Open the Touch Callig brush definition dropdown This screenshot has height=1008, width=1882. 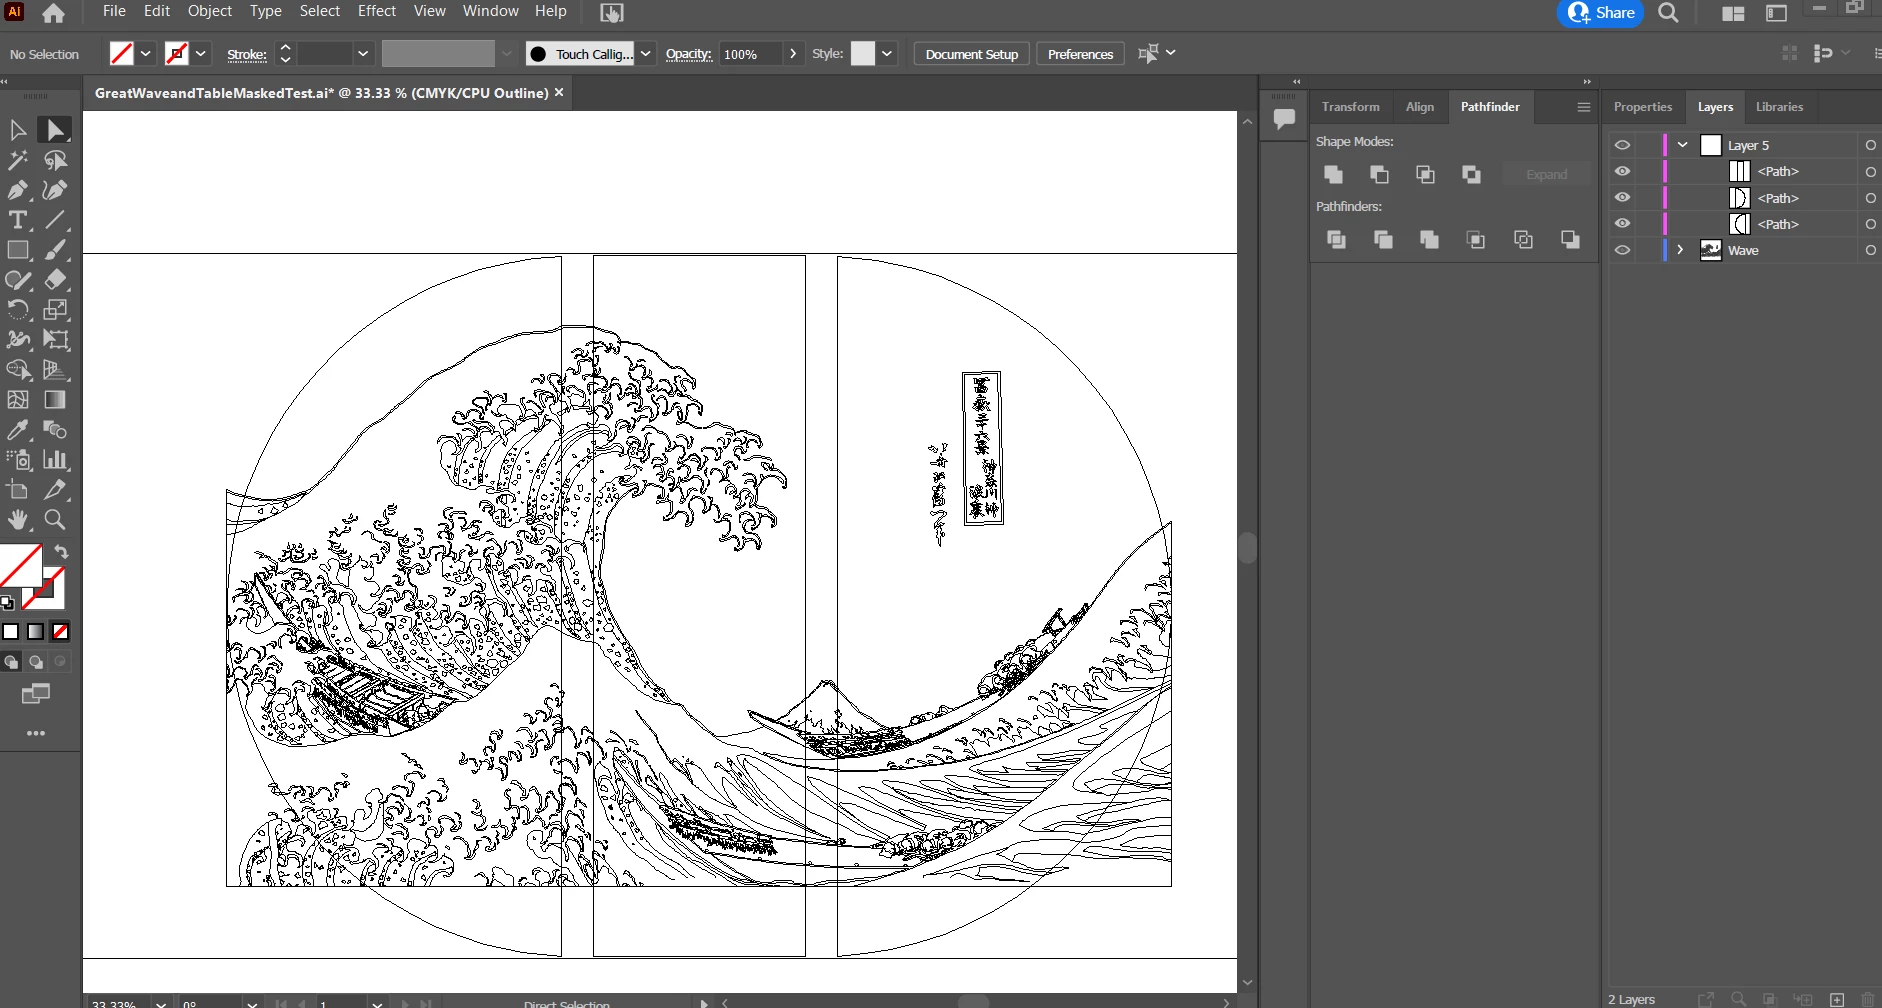click(646, 54)
